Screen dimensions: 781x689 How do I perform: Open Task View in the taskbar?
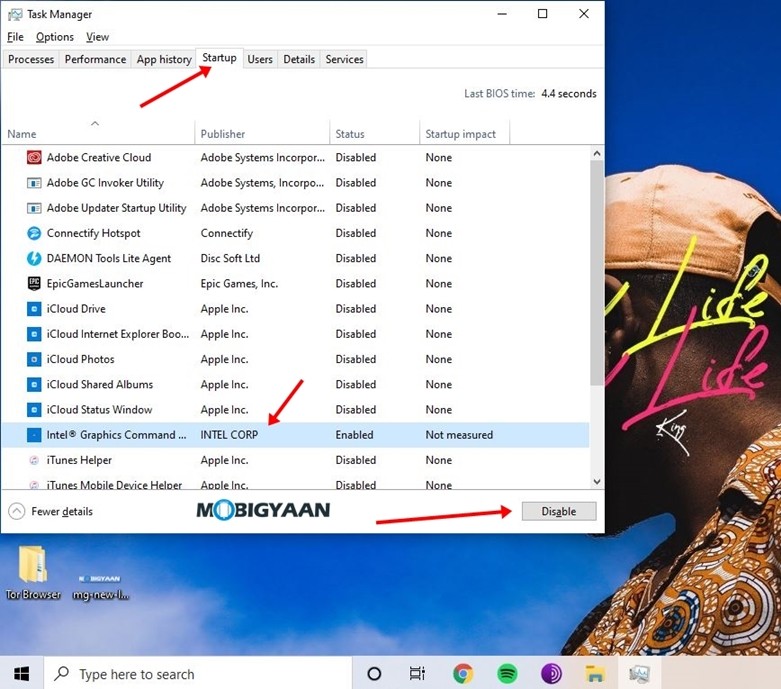click(417, 674)
